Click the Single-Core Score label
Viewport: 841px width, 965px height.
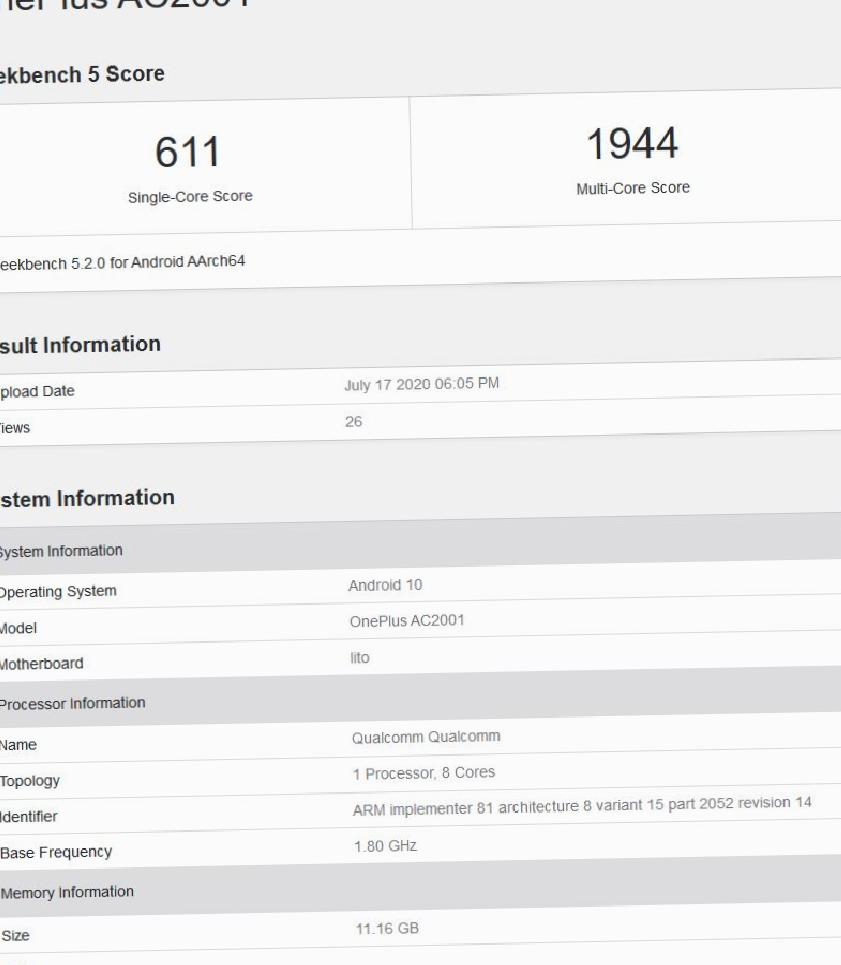[x=190, y=196]
